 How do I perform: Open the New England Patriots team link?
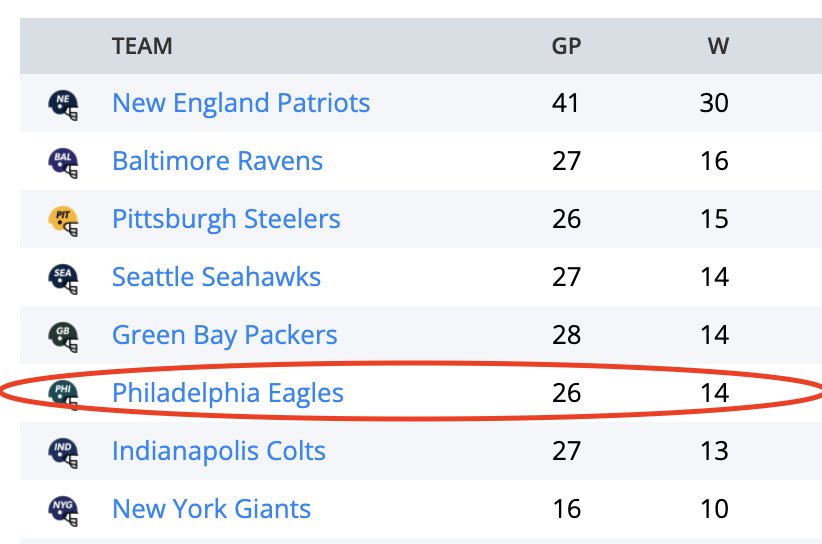pyautogui.click(x=241, y=103)
